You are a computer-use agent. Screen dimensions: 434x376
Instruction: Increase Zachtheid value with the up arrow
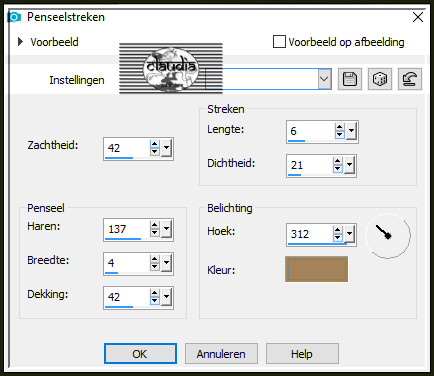tap(154, 144)
